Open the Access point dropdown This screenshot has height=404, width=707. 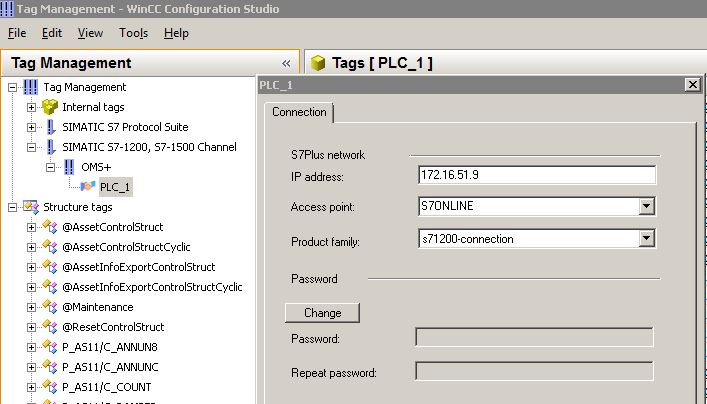646,207
